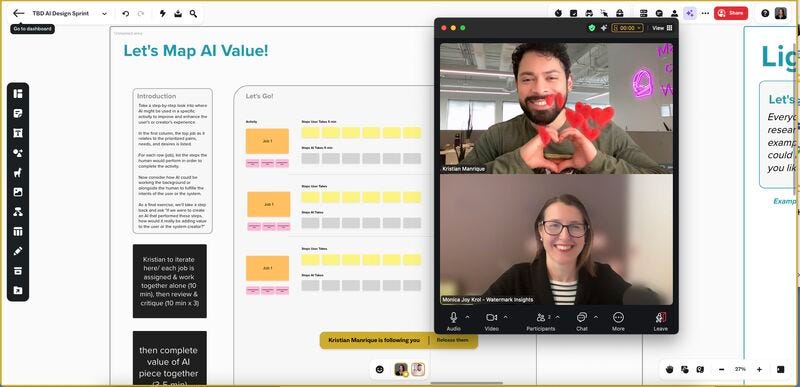800x387 pixels.
Task: Select the sticky note tool
Action: pyautogui.click(x=18, y=113)
